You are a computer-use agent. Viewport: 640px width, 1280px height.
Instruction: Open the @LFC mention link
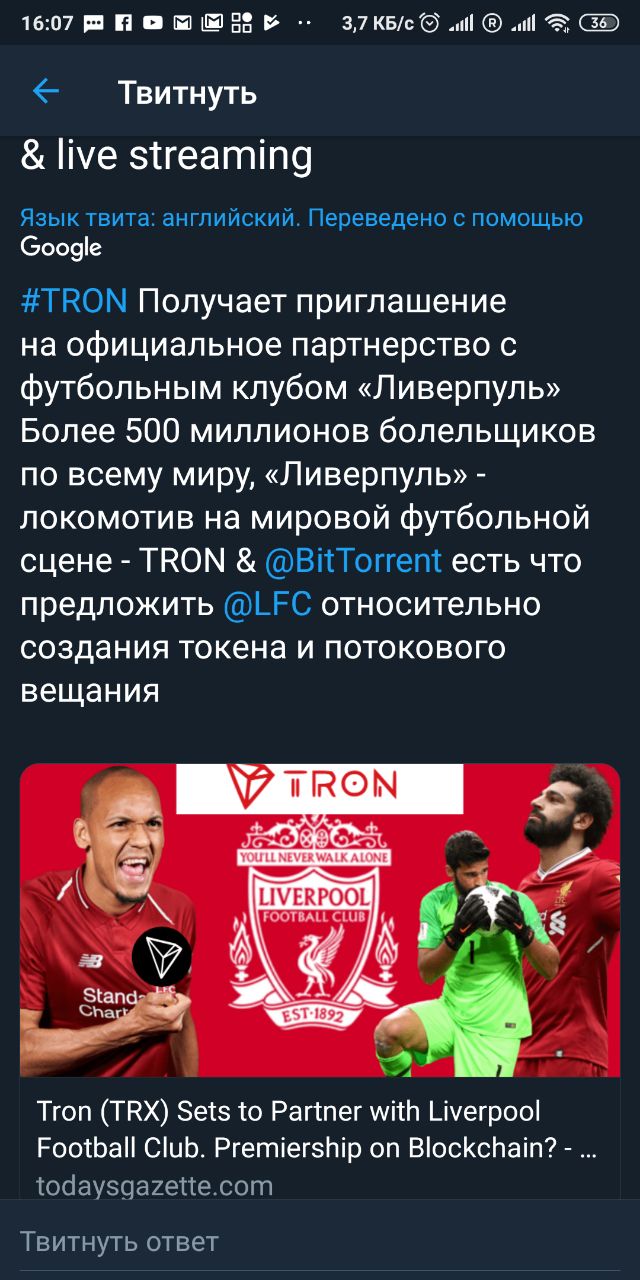(267, 604)
